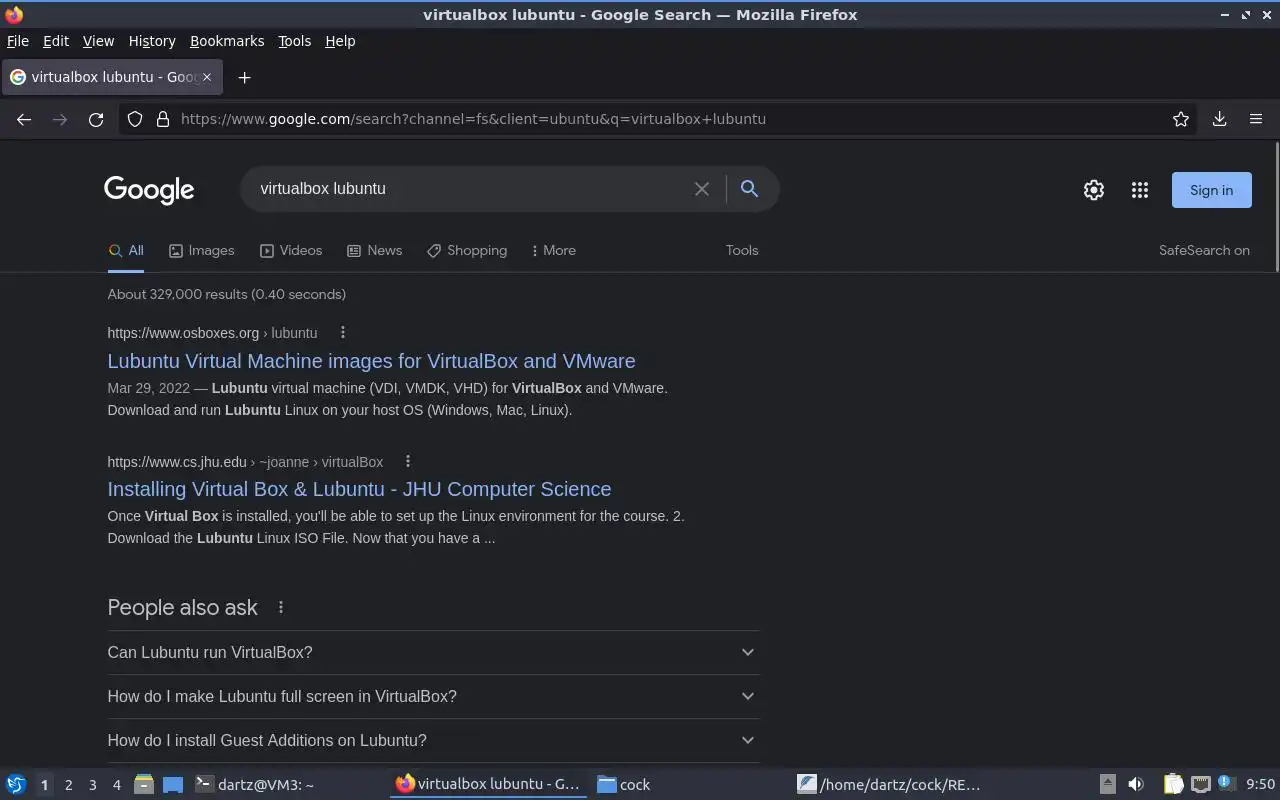Open the Firefox downloads panel
Viewport: 1280px width, 800px height.
pyautogui.click(x=1219, y=119)
